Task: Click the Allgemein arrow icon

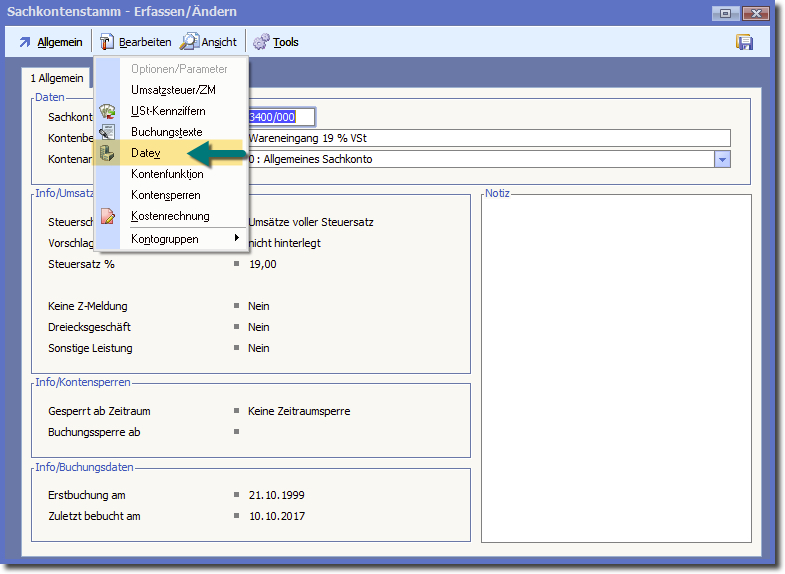Action: [x=24, y=42]
